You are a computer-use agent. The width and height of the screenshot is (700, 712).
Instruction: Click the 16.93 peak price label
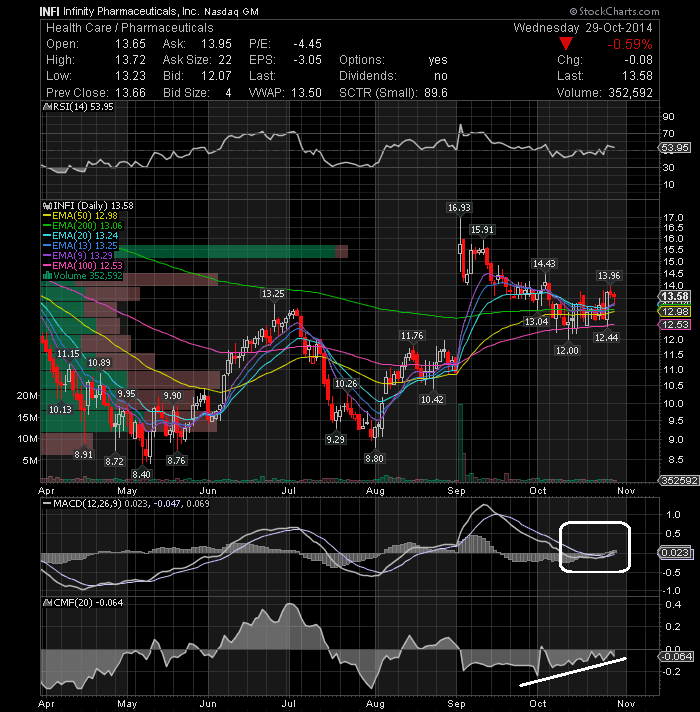point(459,208)
